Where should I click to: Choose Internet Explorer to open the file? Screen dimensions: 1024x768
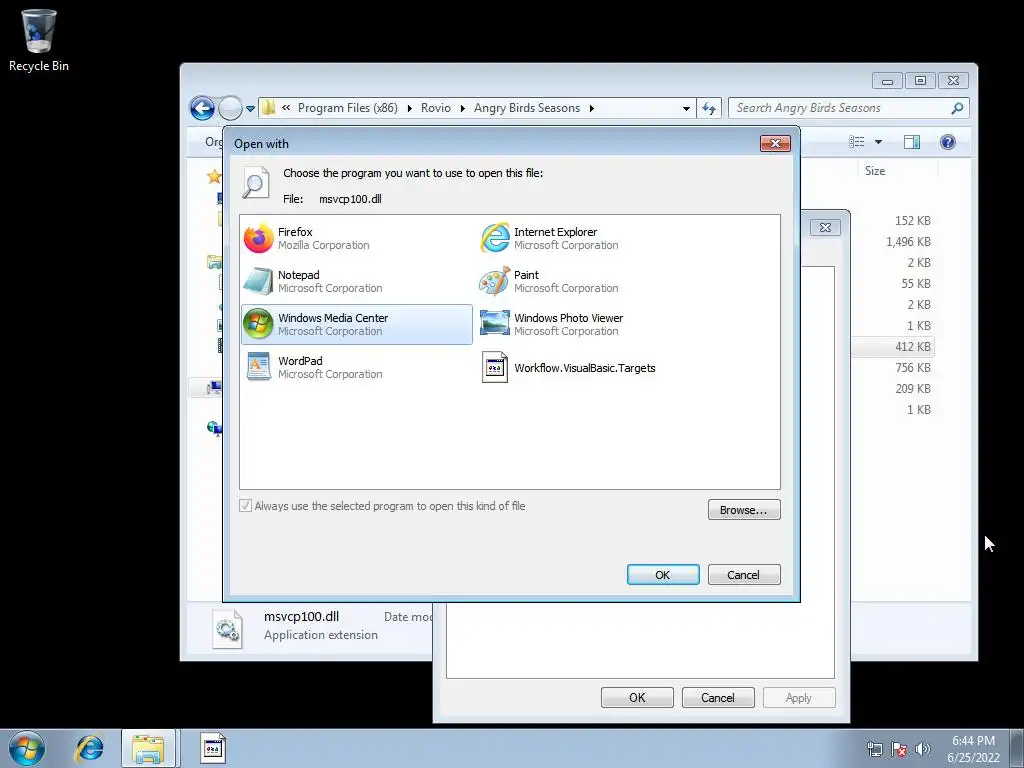[592, 238]
